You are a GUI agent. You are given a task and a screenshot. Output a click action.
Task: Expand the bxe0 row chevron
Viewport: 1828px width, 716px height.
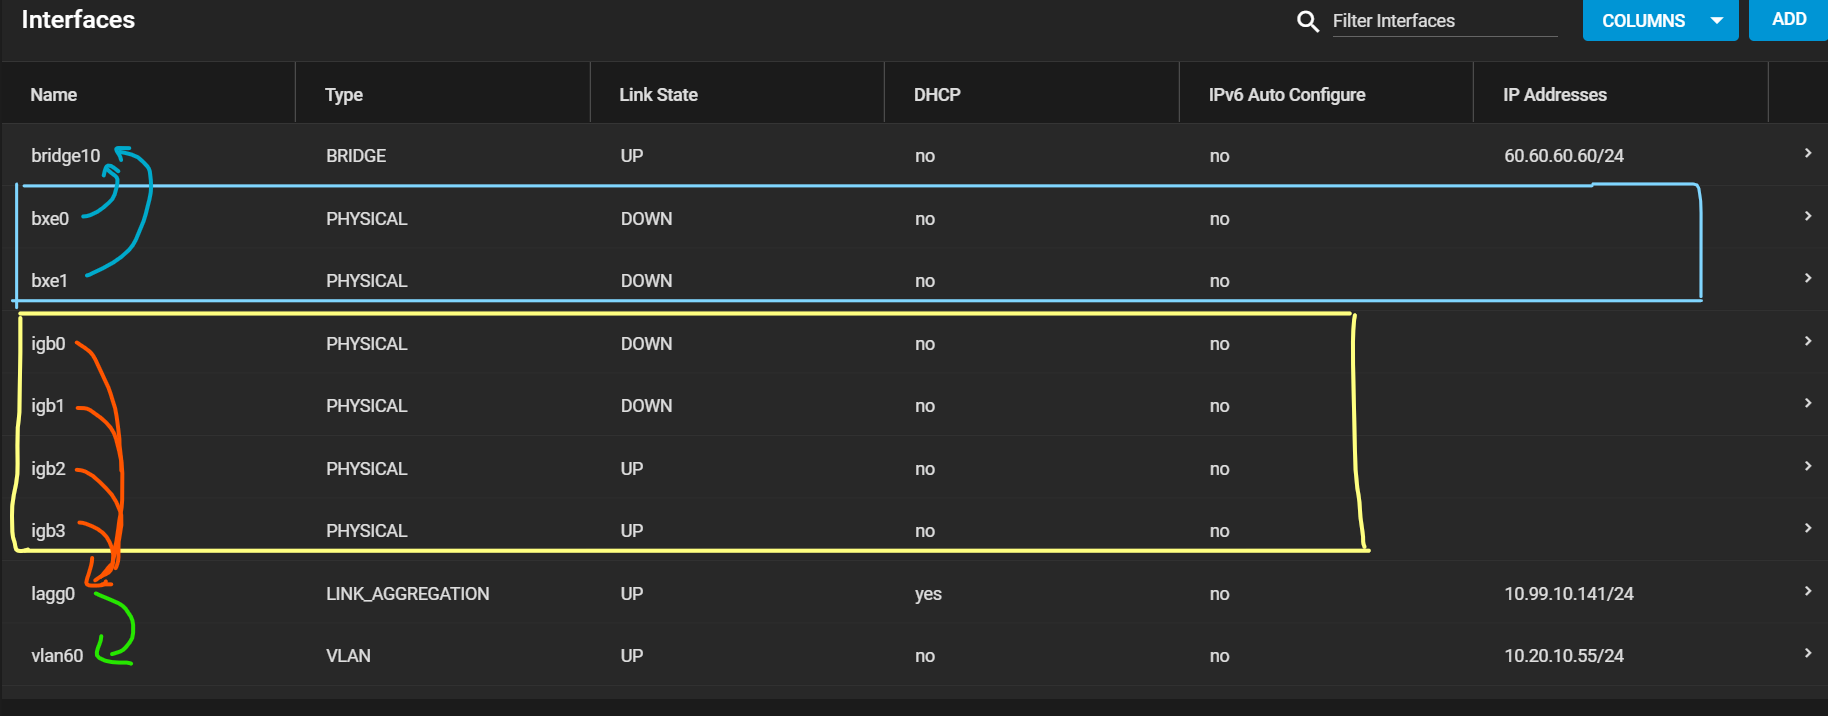[1808, 216]
